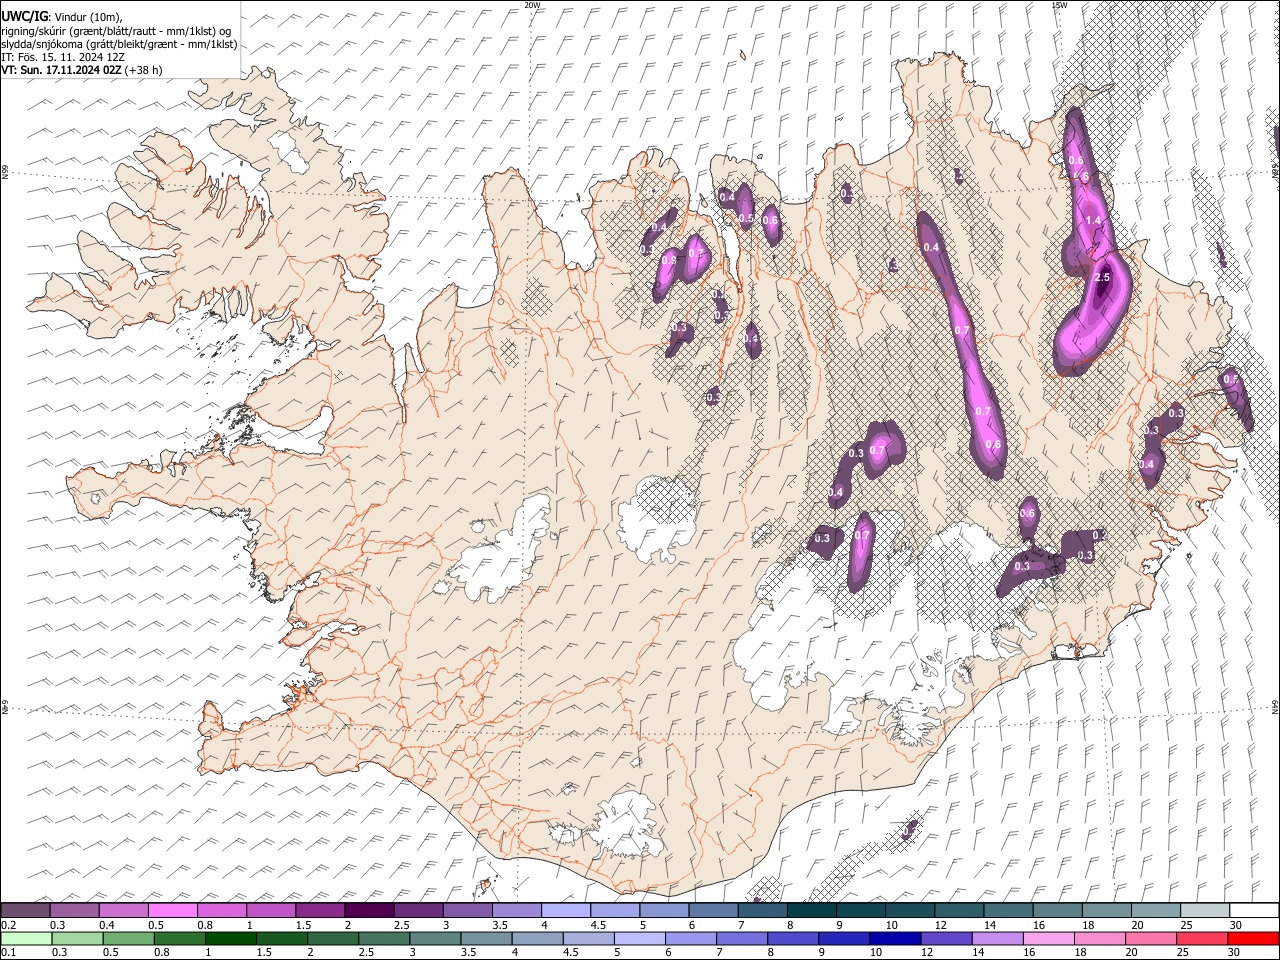Pick the darkest purple upper swatch starting at 2
Screen dimensions: 1280x960
pyautogui.click(x=369, y=910)
